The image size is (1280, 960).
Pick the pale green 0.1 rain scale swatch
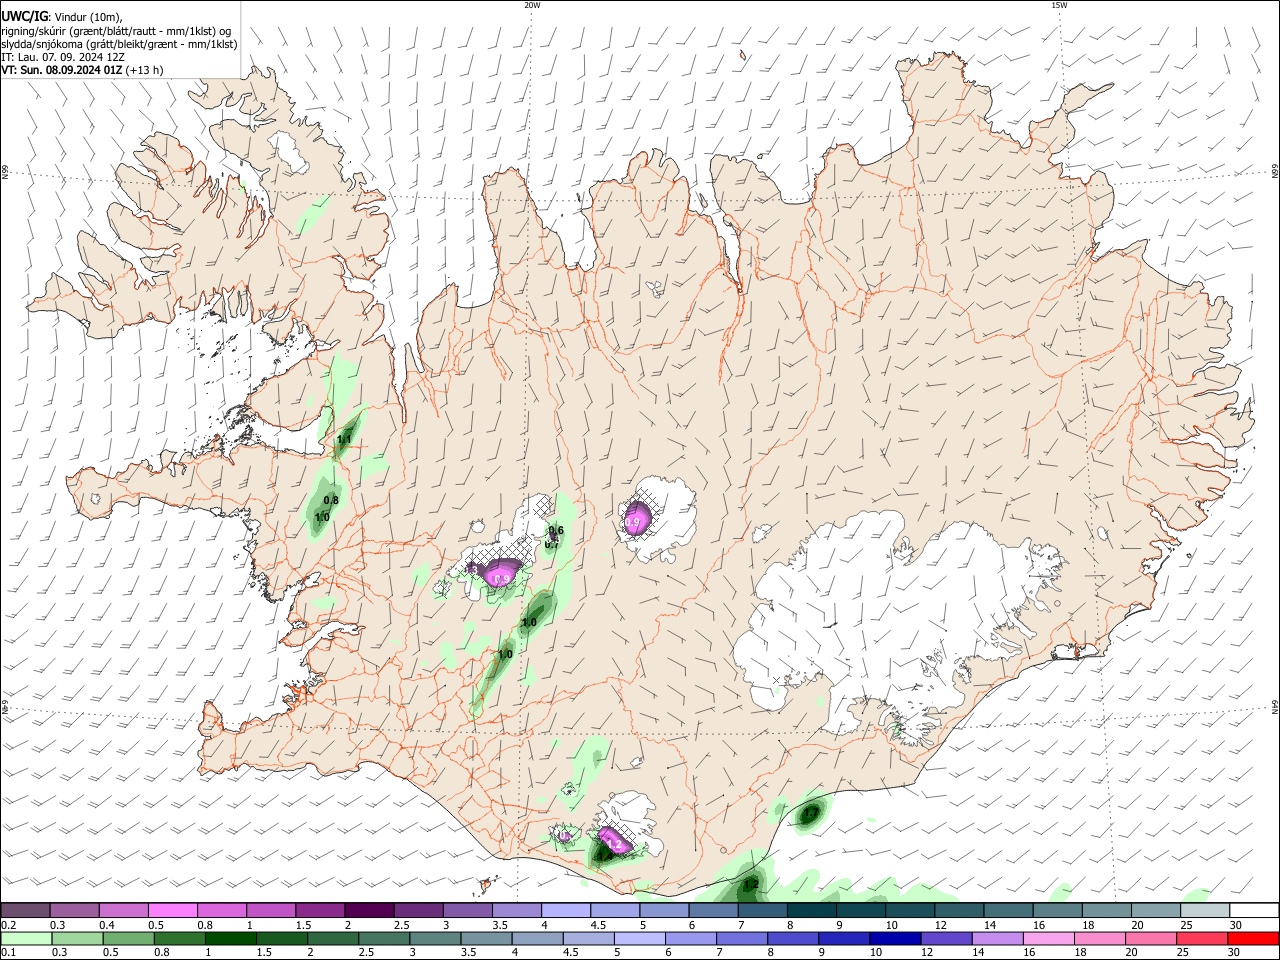(x=26, y=938)
